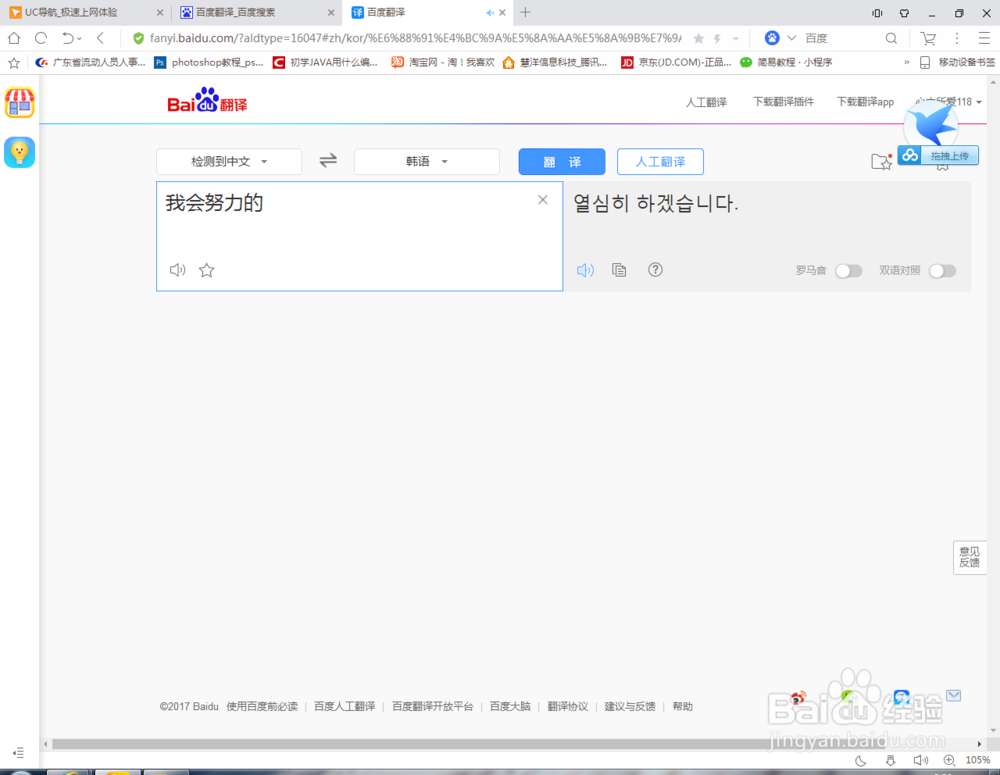Open the Baidu Translate notebook icon

coord(879,161)
